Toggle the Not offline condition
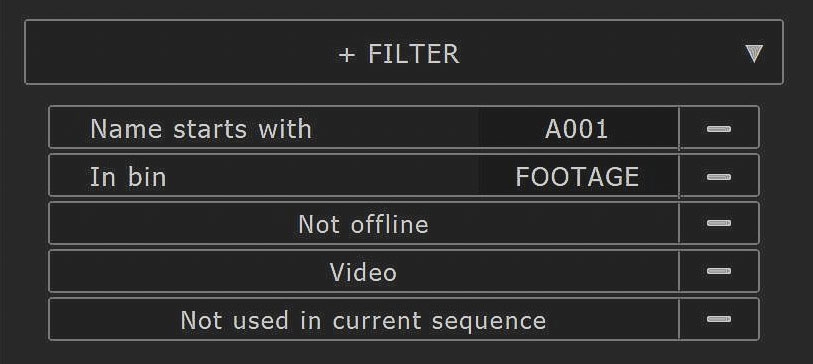The height and width of the screenshot is (364, 813). [363, 223]
